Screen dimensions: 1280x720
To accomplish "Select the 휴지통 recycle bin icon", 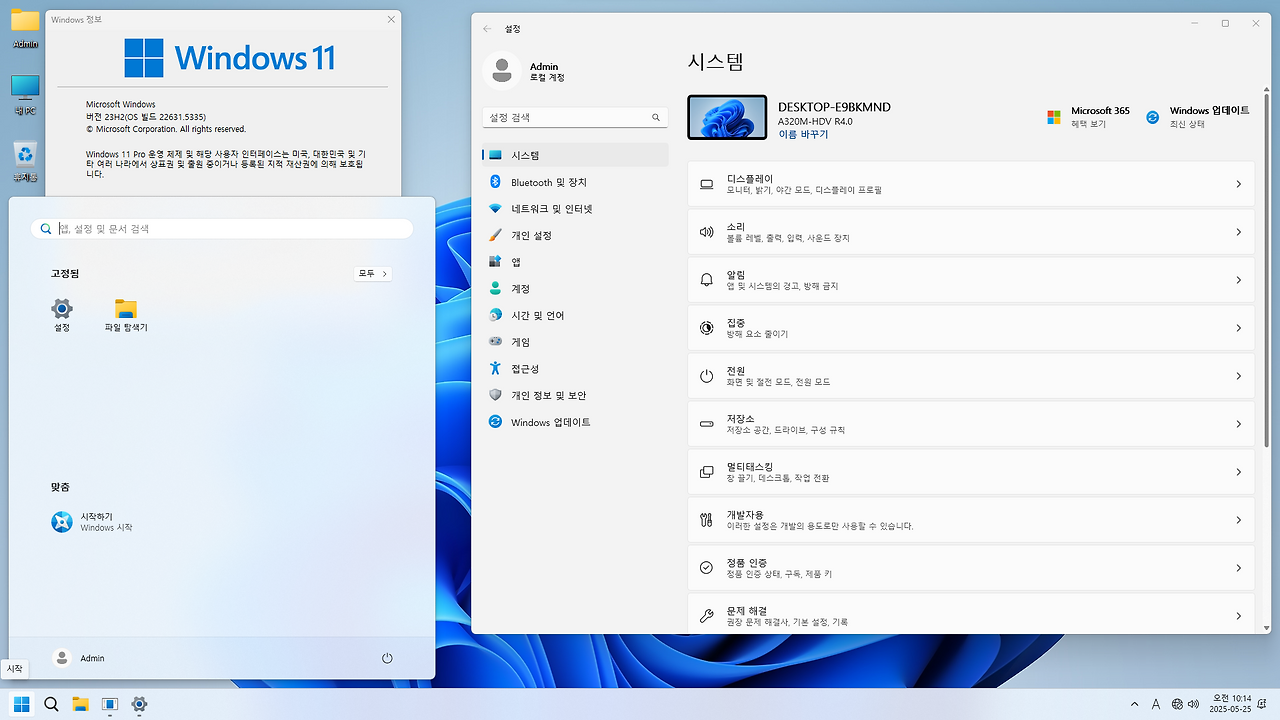I will point(25,162).
